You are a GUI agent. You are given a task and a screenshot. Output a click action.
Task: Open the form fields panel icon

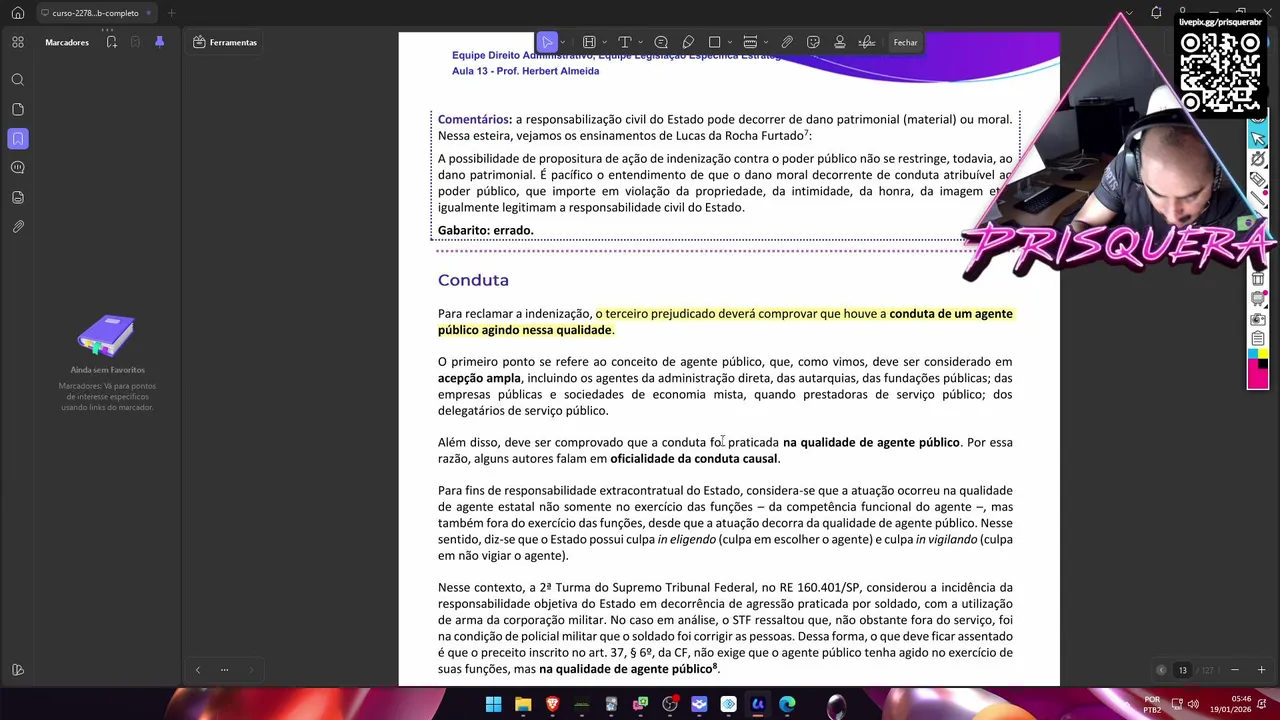(x=18, y=197)
